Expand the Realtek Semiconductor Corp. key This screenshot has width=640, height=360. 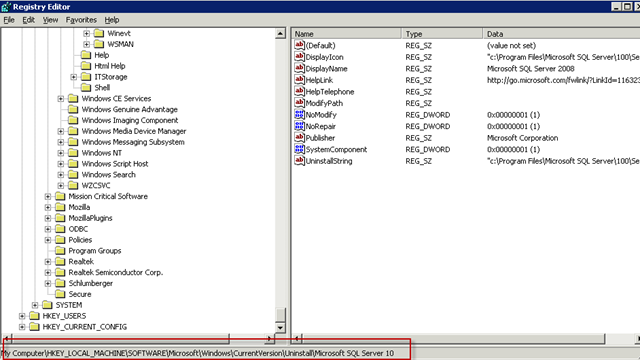coord(47,273)
